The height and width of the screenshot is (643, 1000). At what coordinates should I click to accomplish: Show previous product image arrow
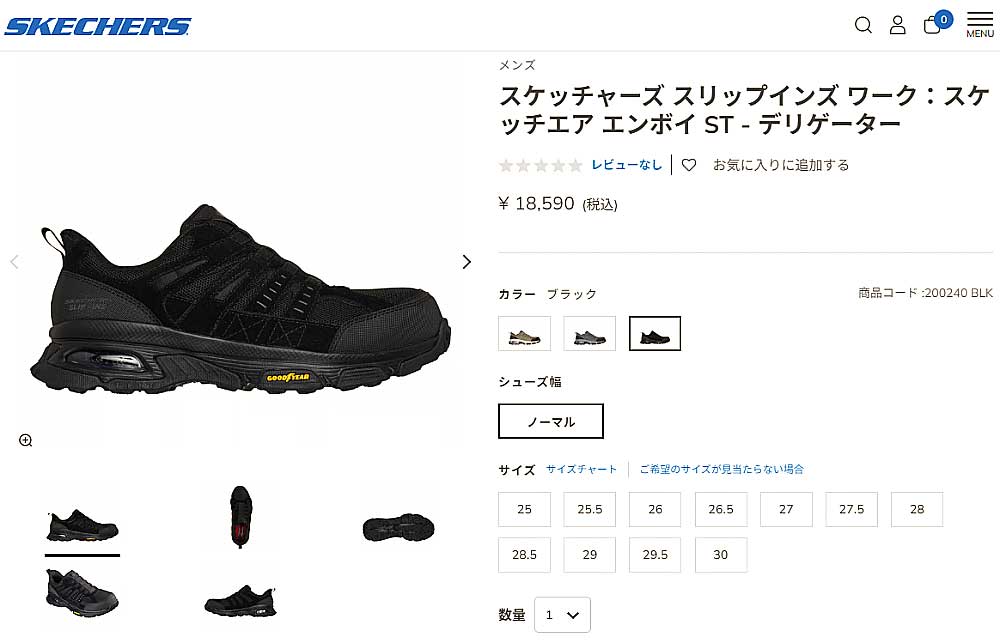15,262
